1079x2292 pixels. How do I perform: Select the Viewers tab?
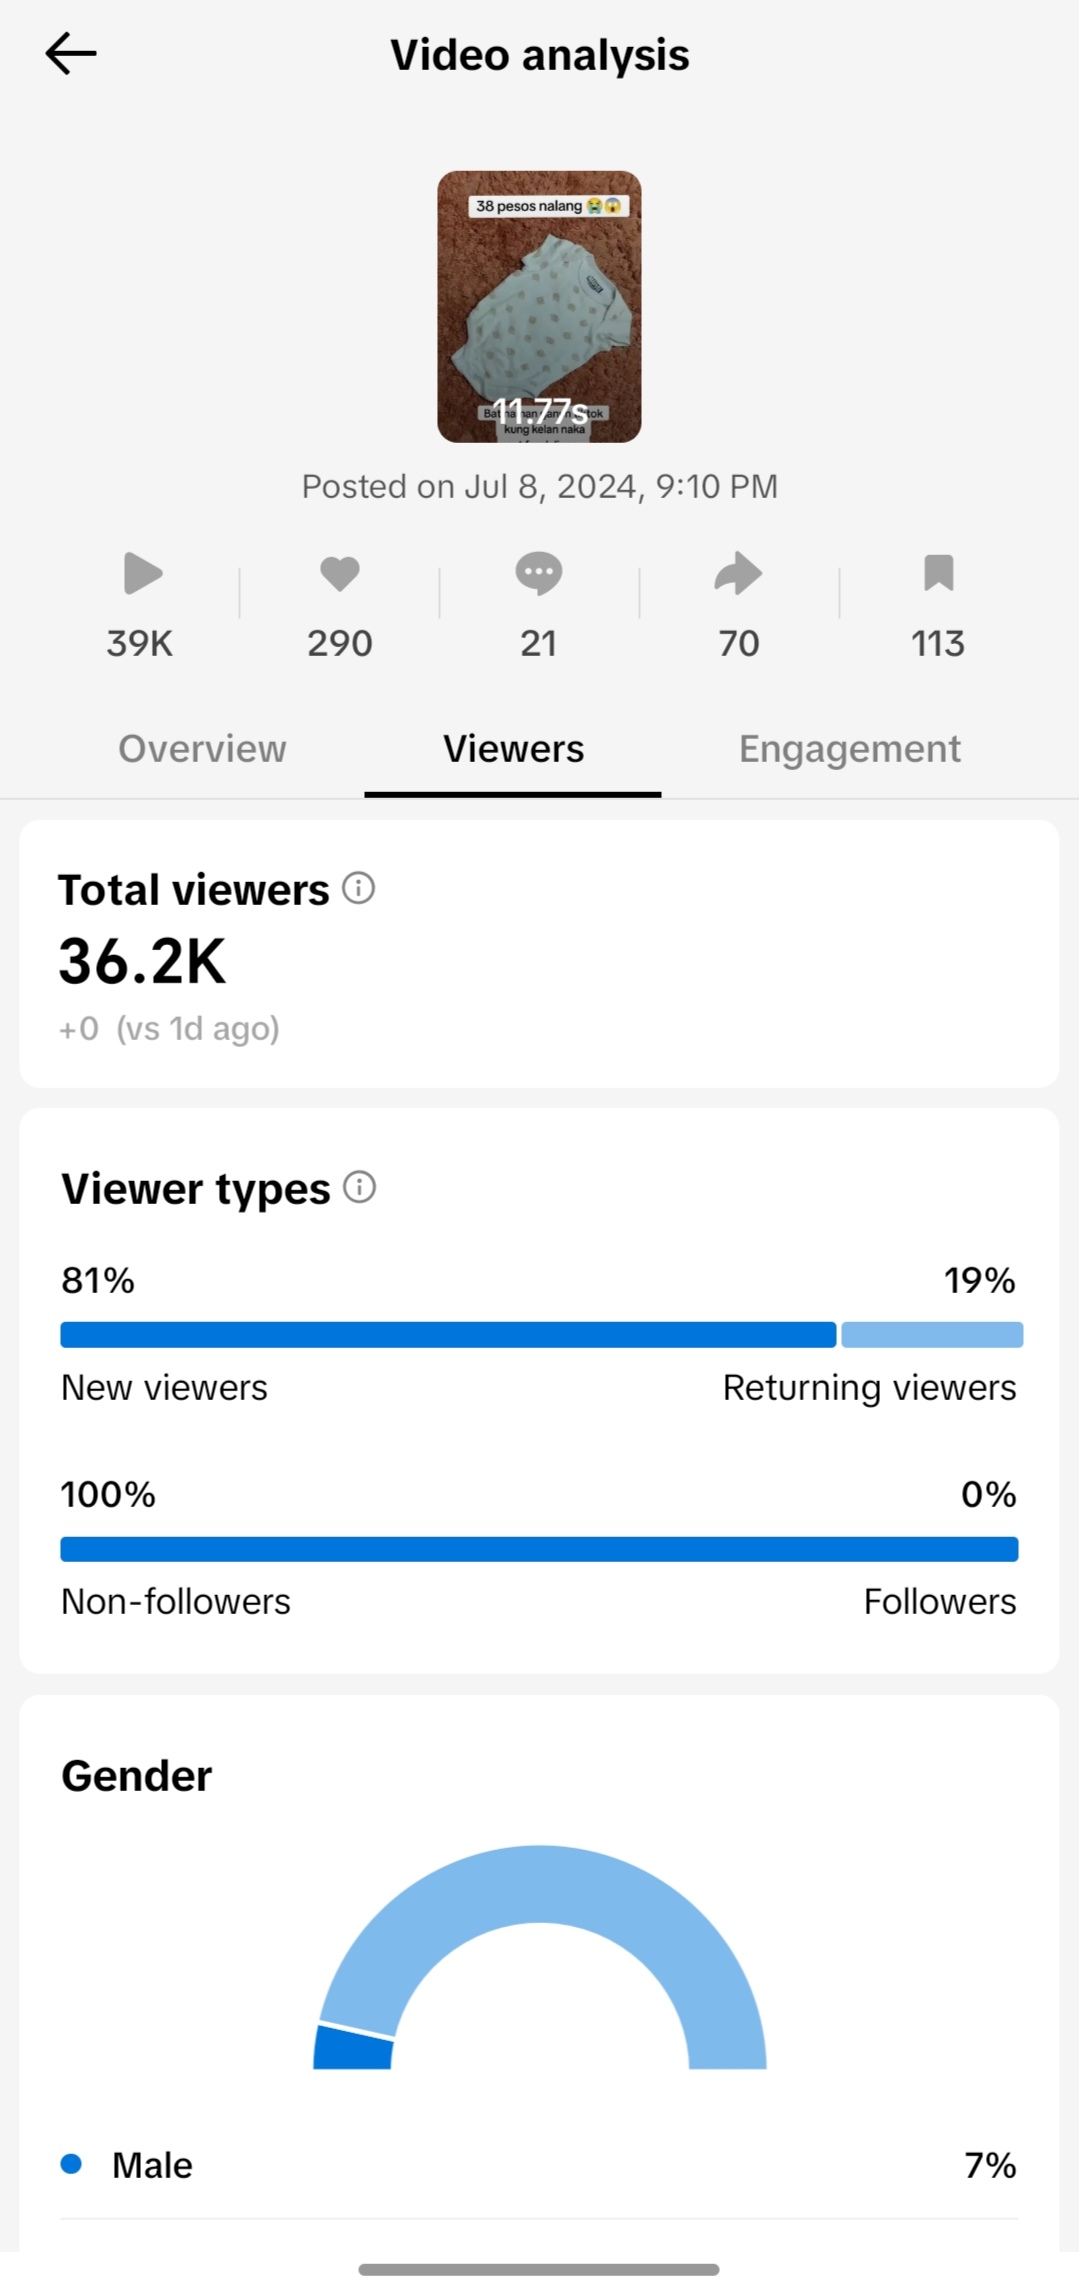pyautogui.click(x=513, y=749)
